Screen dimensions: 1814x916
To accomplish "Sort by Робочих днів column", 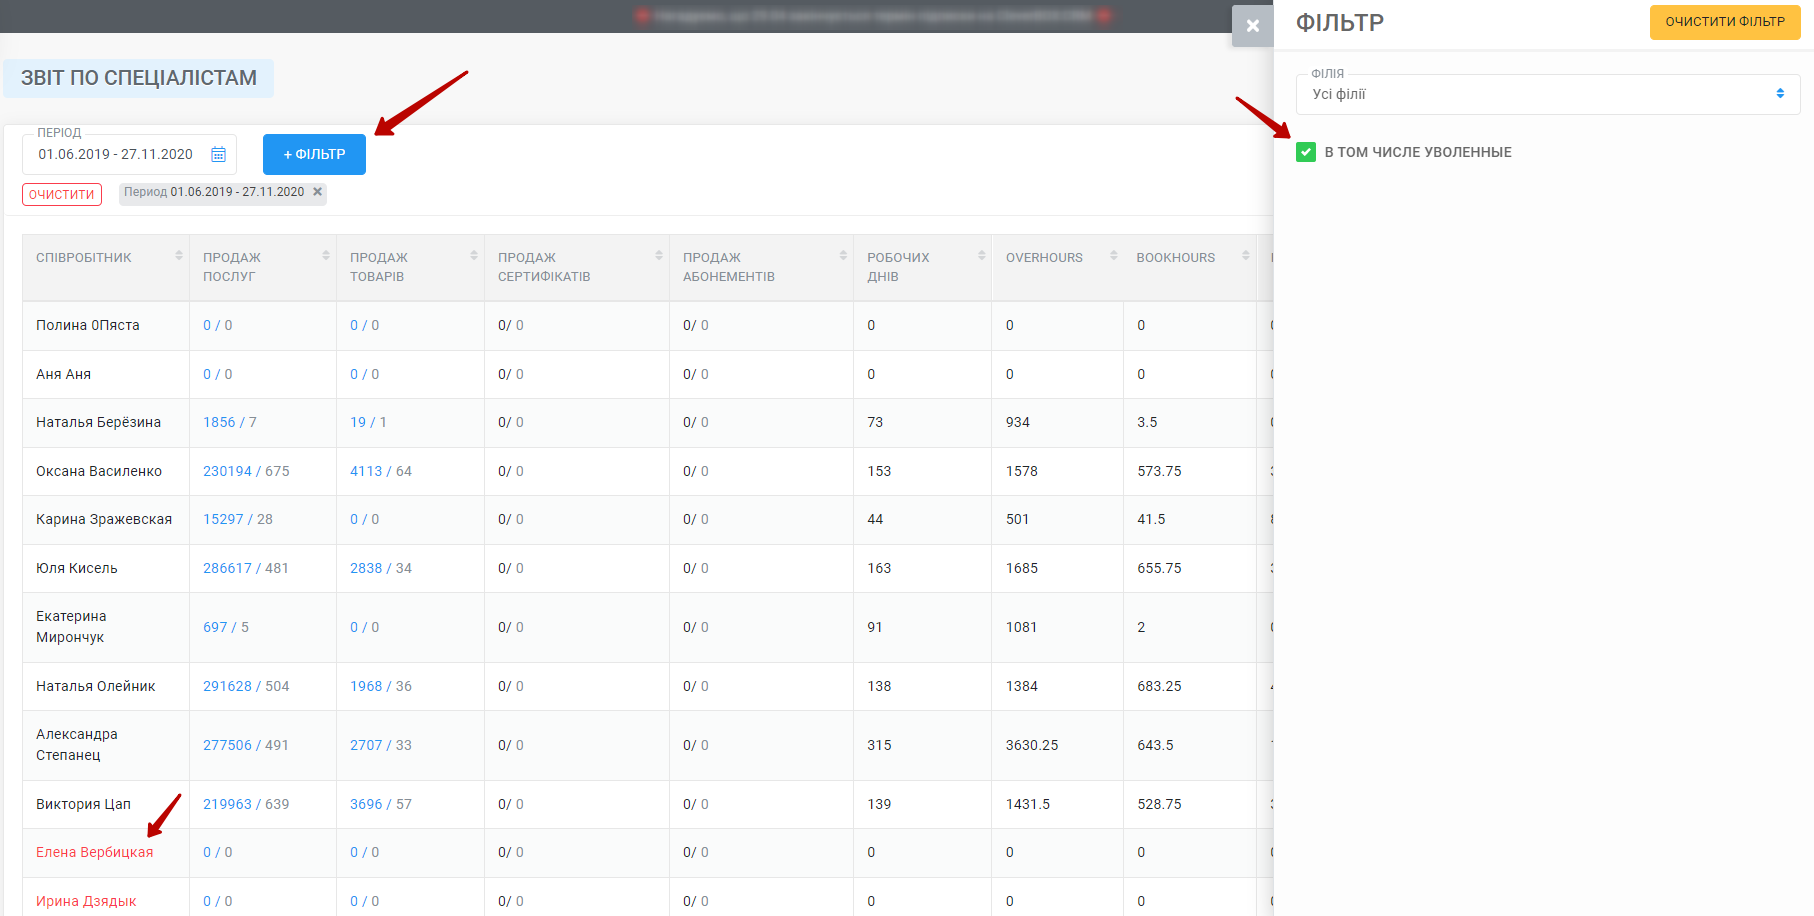I will coord(982,256).
